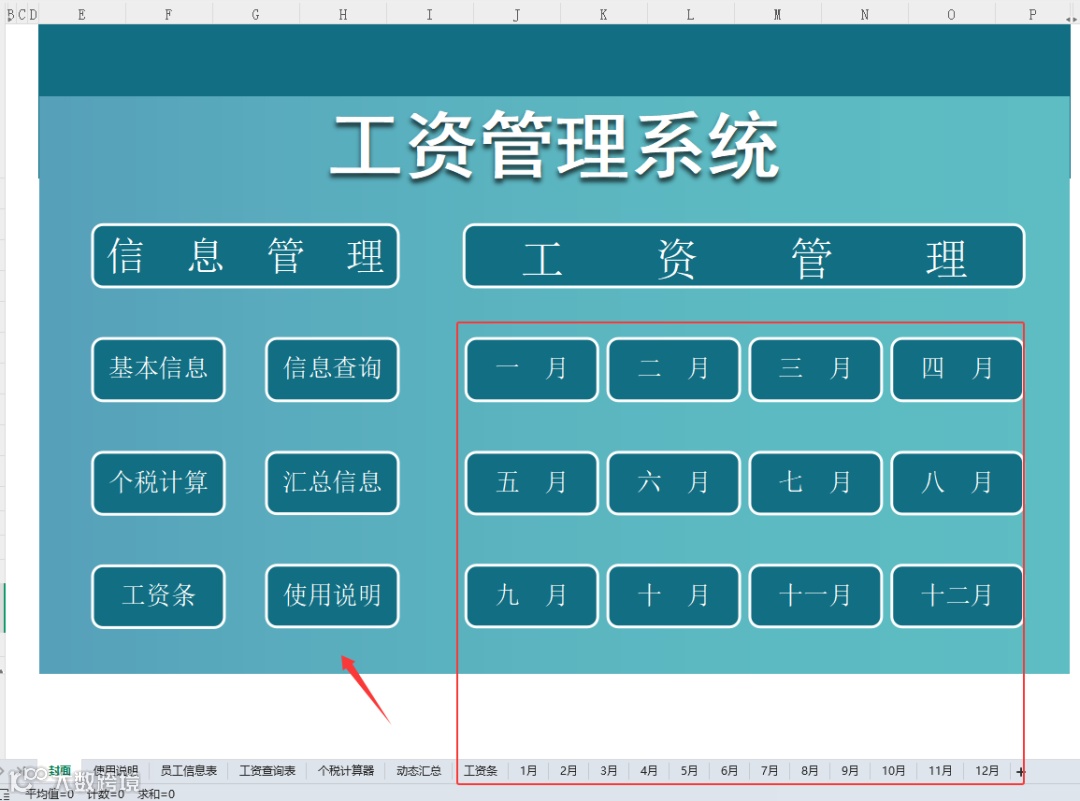Screen dimensions: 1080x801
Task: Switch to the 2月 sheet tab
Action: [568, 771]
